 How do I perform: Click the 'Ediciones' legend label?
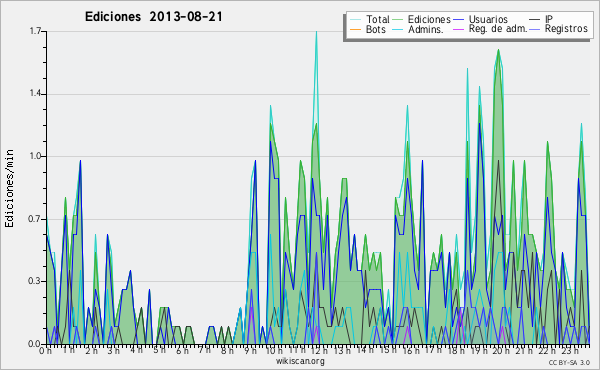pos(429,19)
